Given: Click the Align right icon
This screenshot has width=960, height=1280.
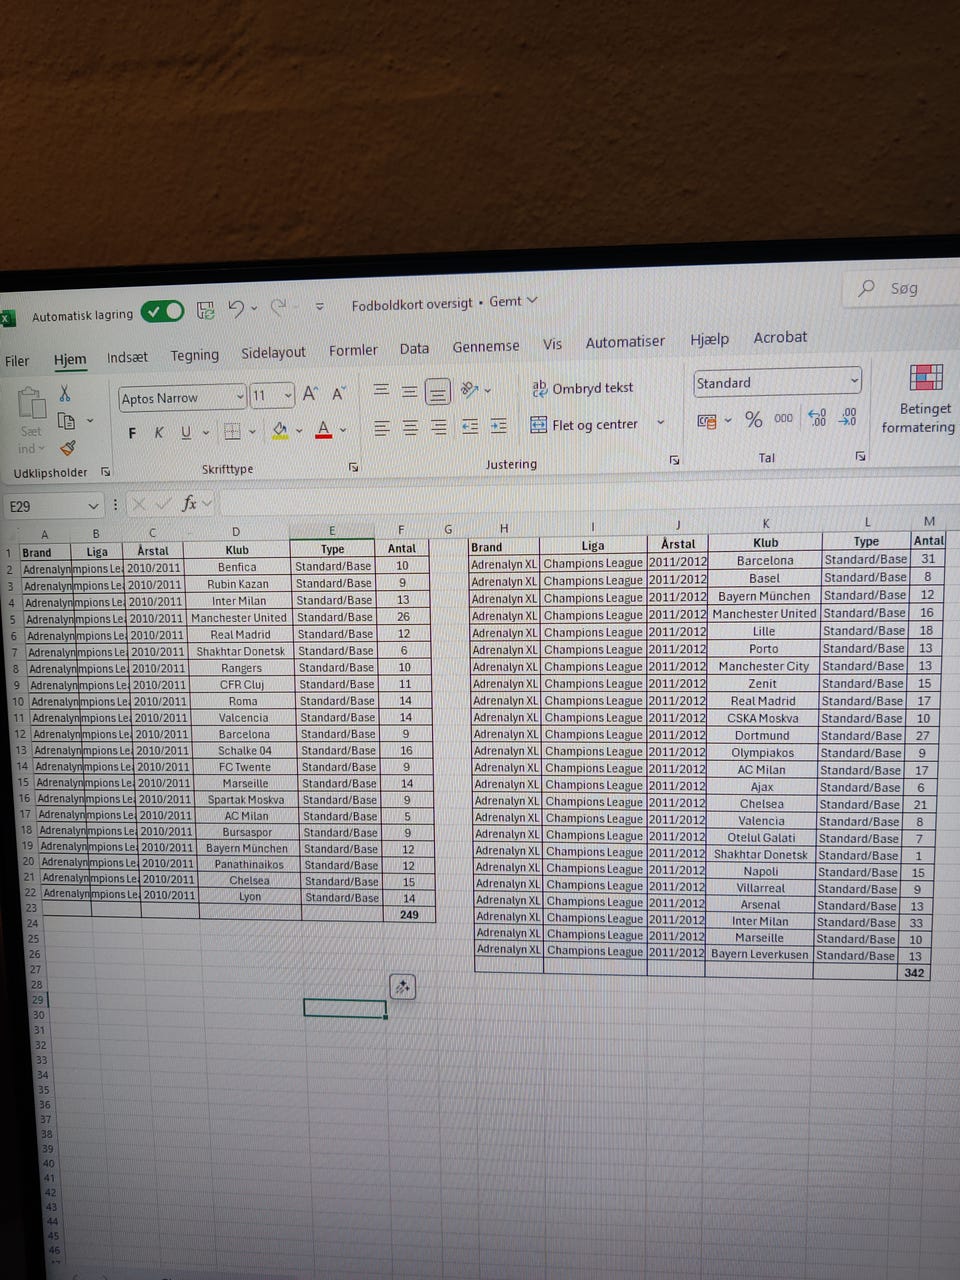Looking at the screenshot, I should point(439,427).
